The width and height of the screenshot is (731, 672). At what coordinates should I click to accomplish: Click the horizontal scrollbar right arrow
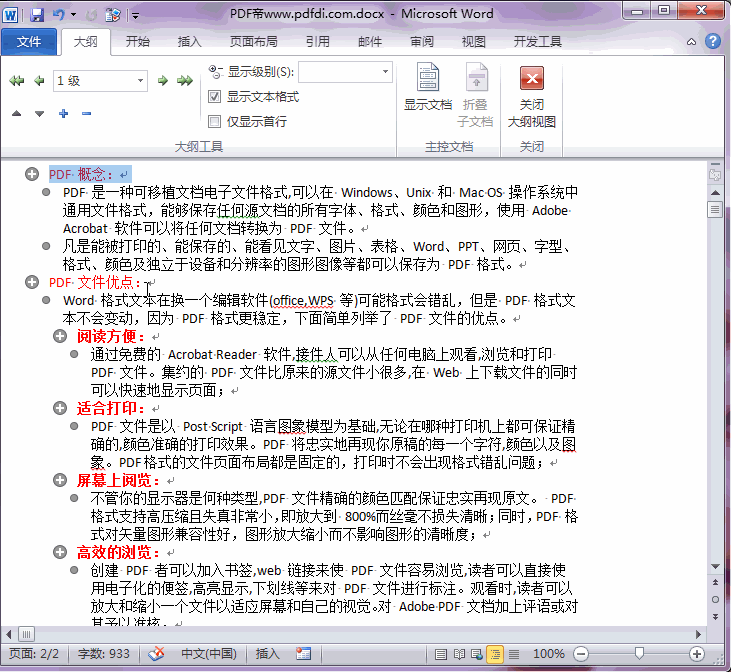[x=698, y=634]
